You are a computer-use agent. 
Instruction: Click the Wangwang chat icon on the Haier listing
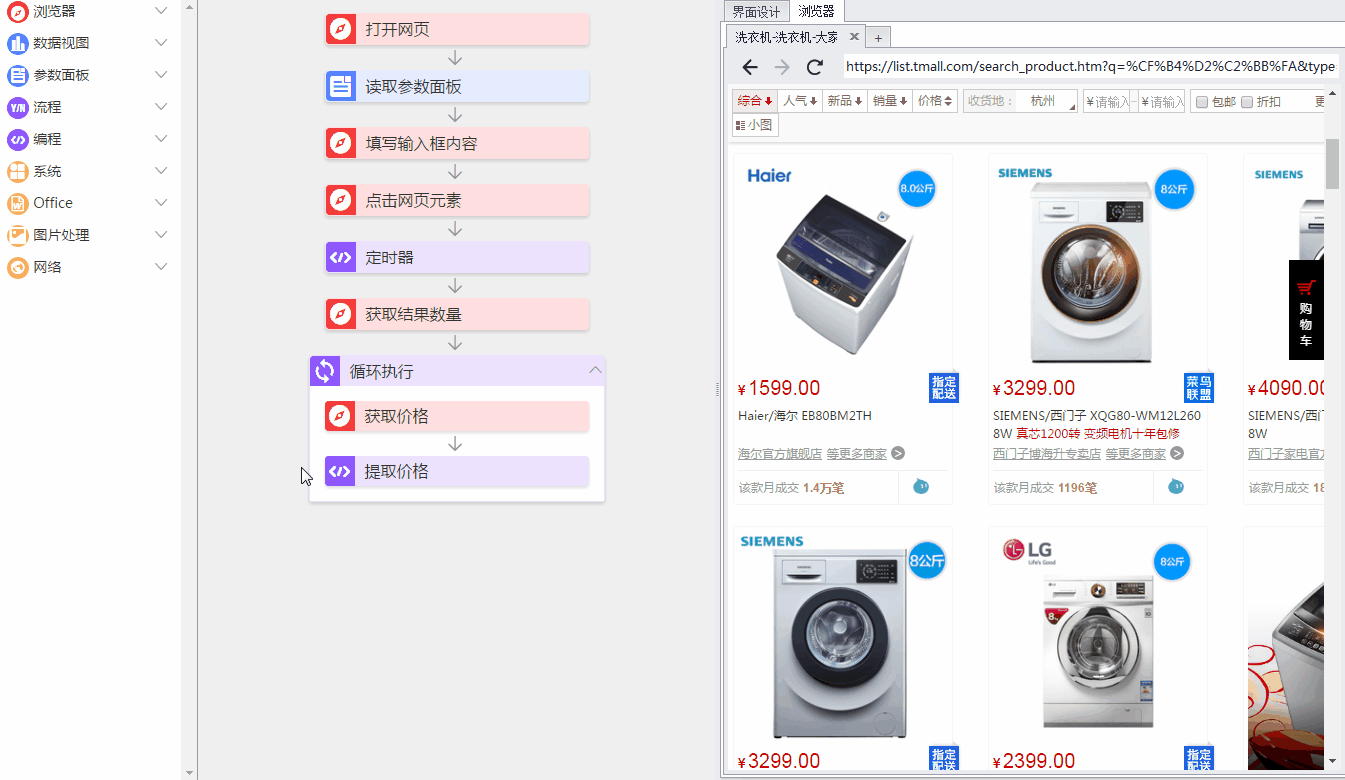(x=921, y=487)
